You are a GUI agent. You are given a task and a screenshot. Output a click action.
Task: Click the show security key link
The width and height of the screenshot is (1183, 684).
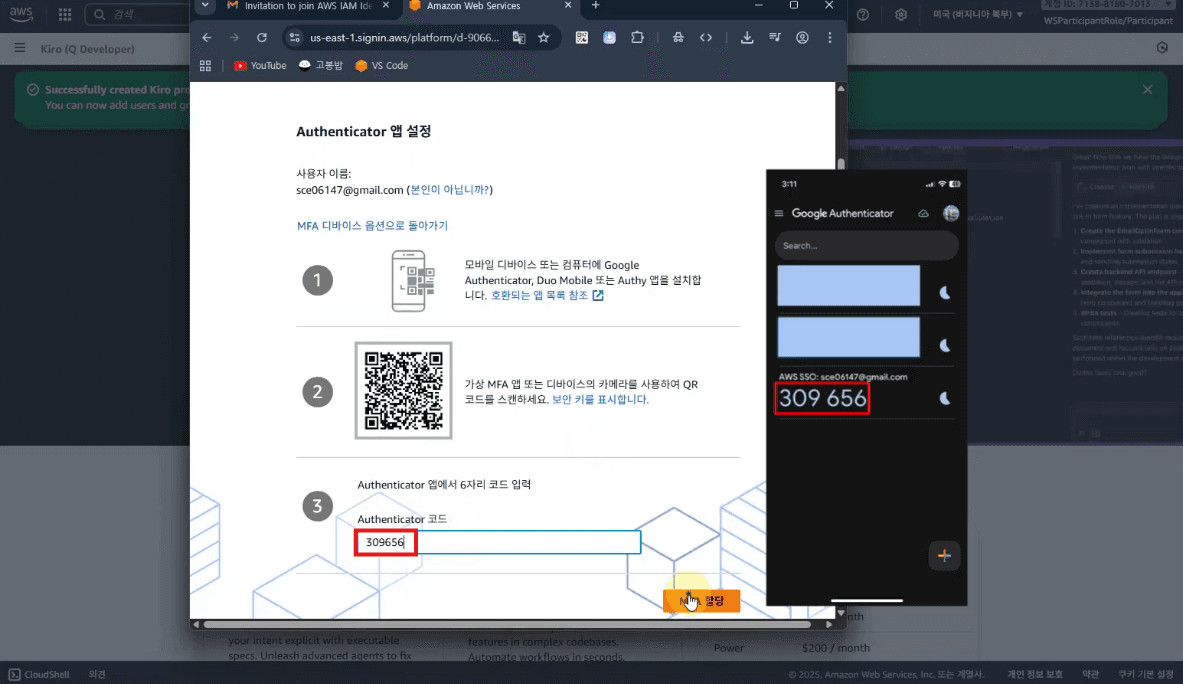coord(600,399)
